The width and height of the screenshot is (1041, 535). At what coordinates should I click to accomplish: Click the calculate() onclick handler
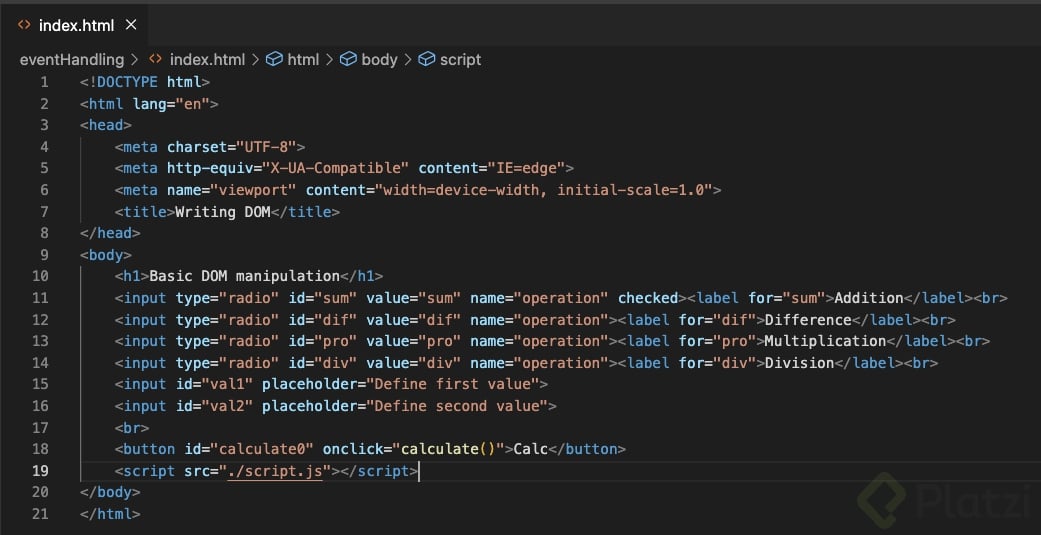(449, 449)
